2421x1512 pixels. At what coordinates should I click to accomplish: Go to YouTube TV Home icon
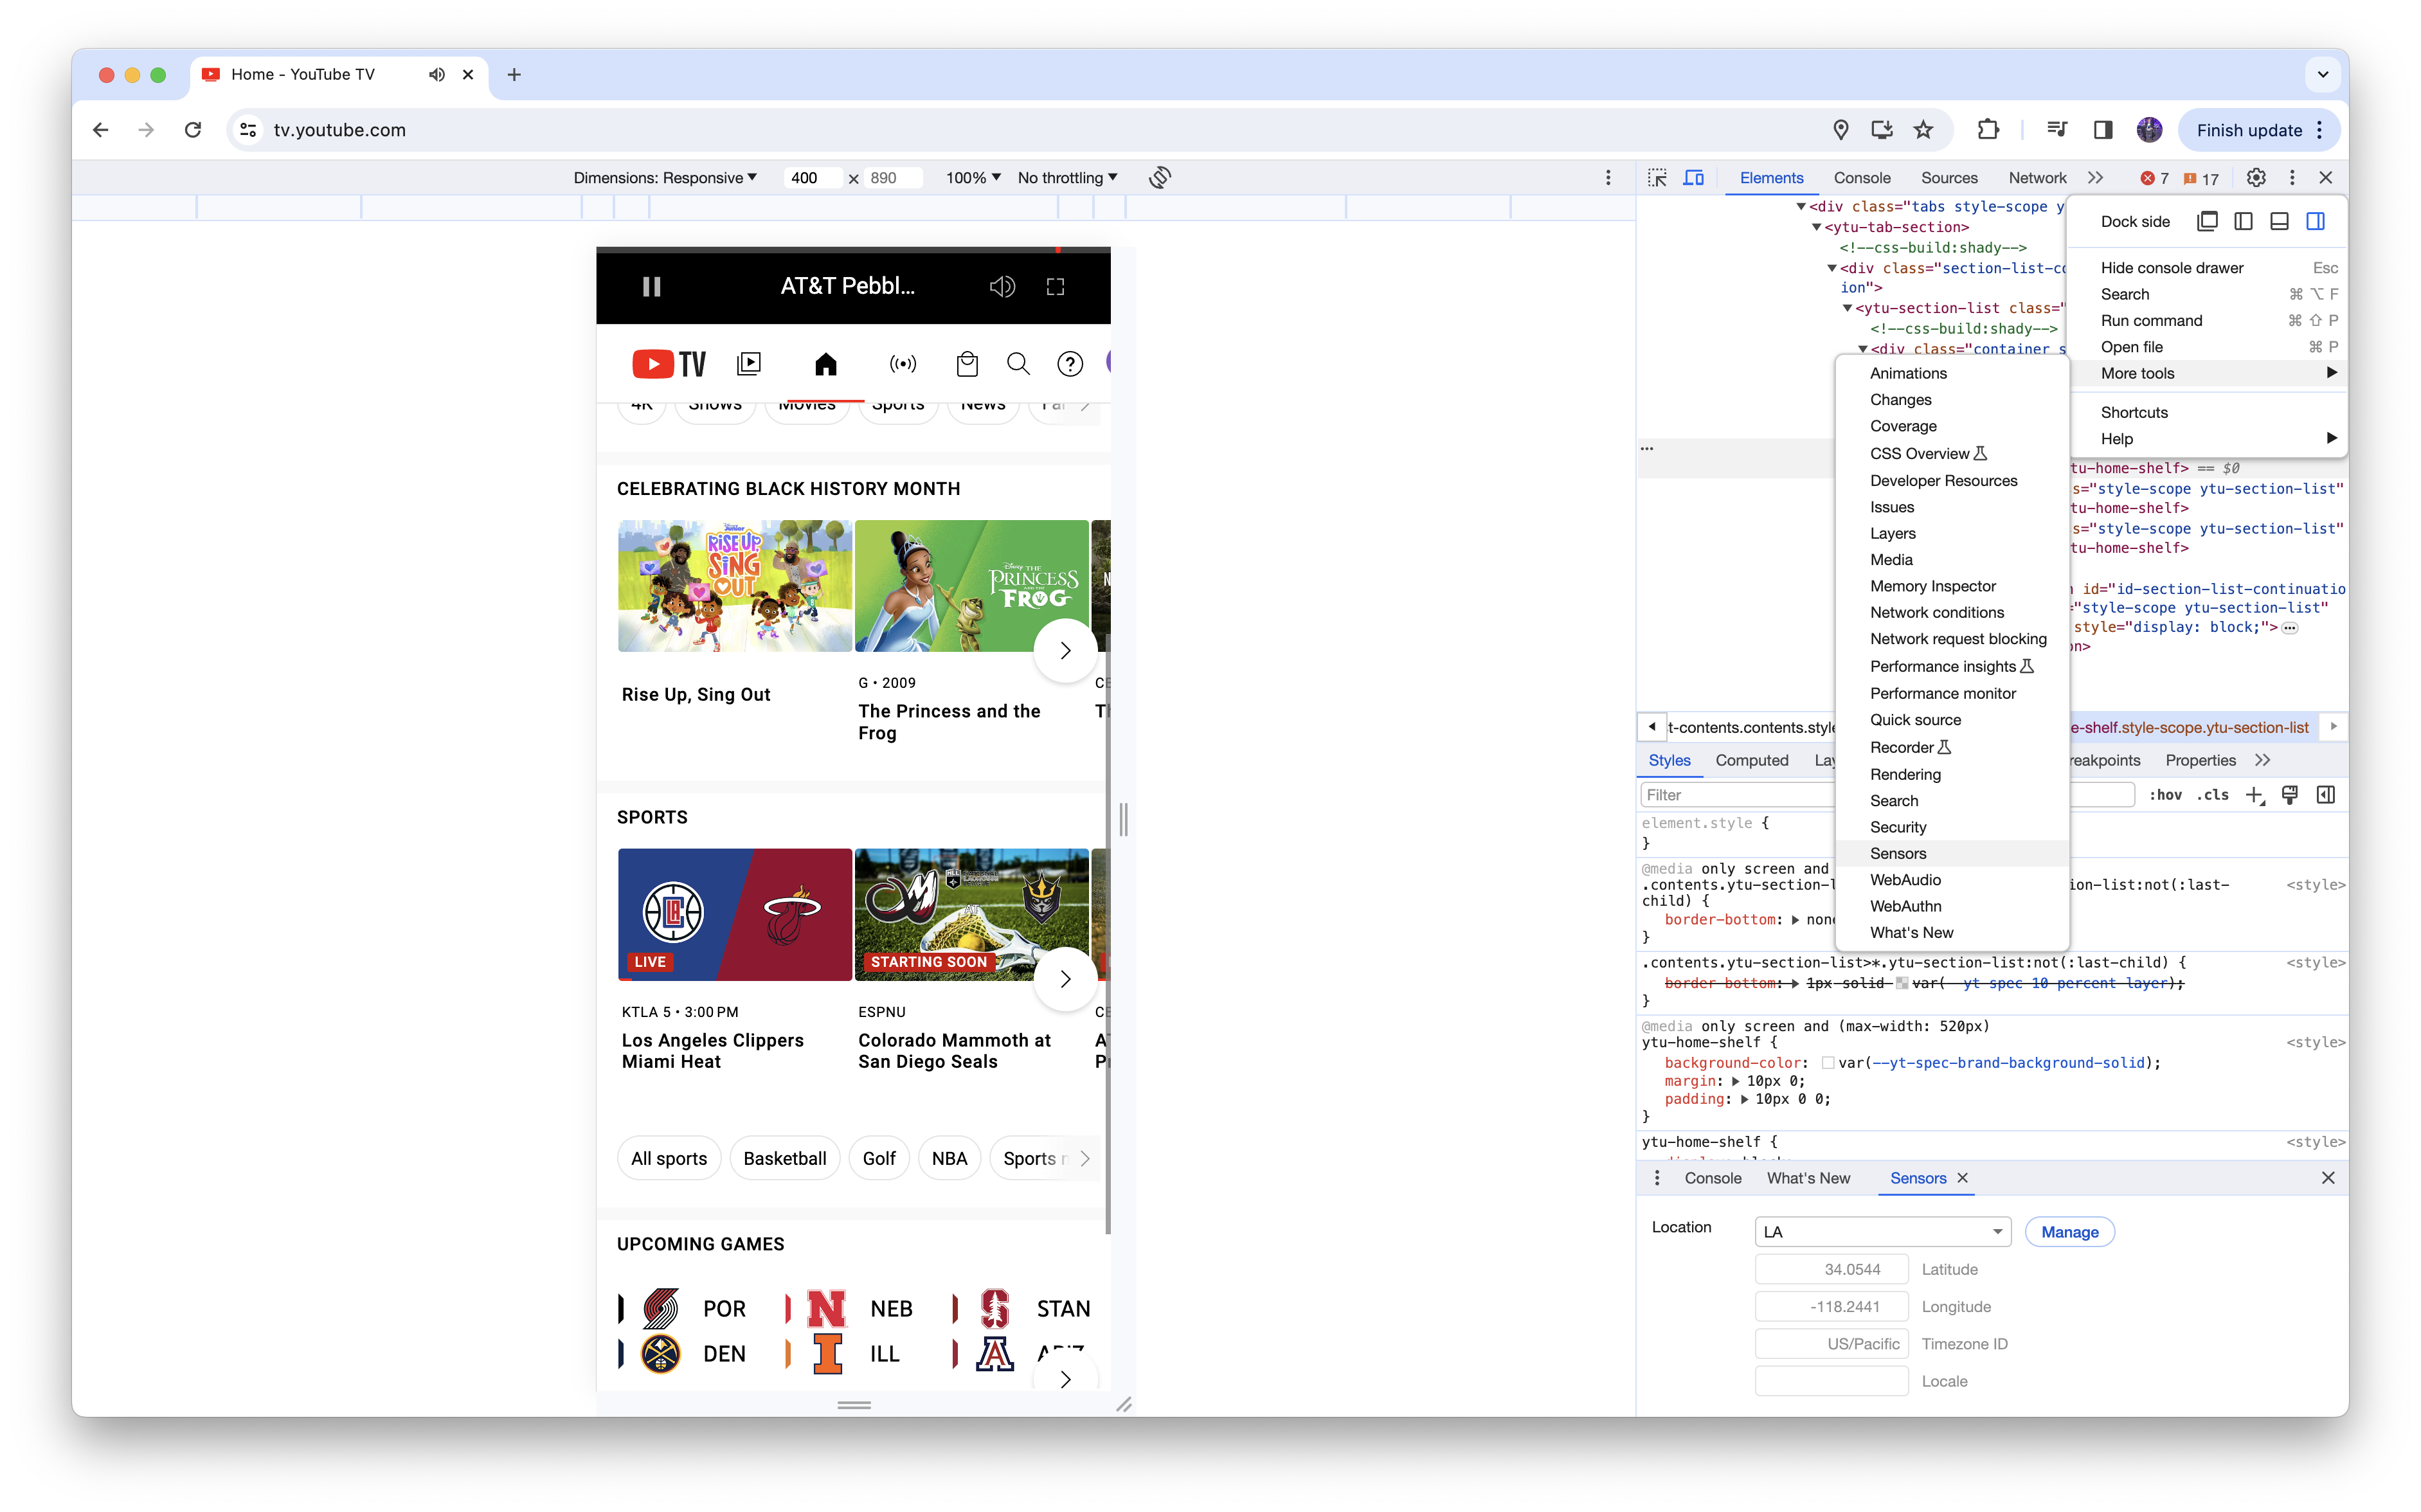(825, 364)
